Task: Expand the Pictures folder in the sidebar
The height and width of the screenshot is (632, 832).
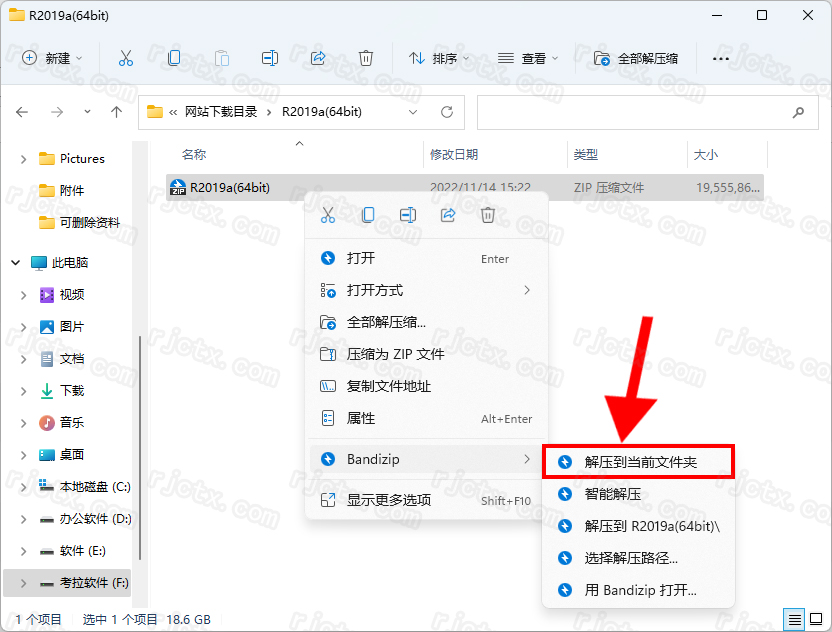Action: click(24, 158)
